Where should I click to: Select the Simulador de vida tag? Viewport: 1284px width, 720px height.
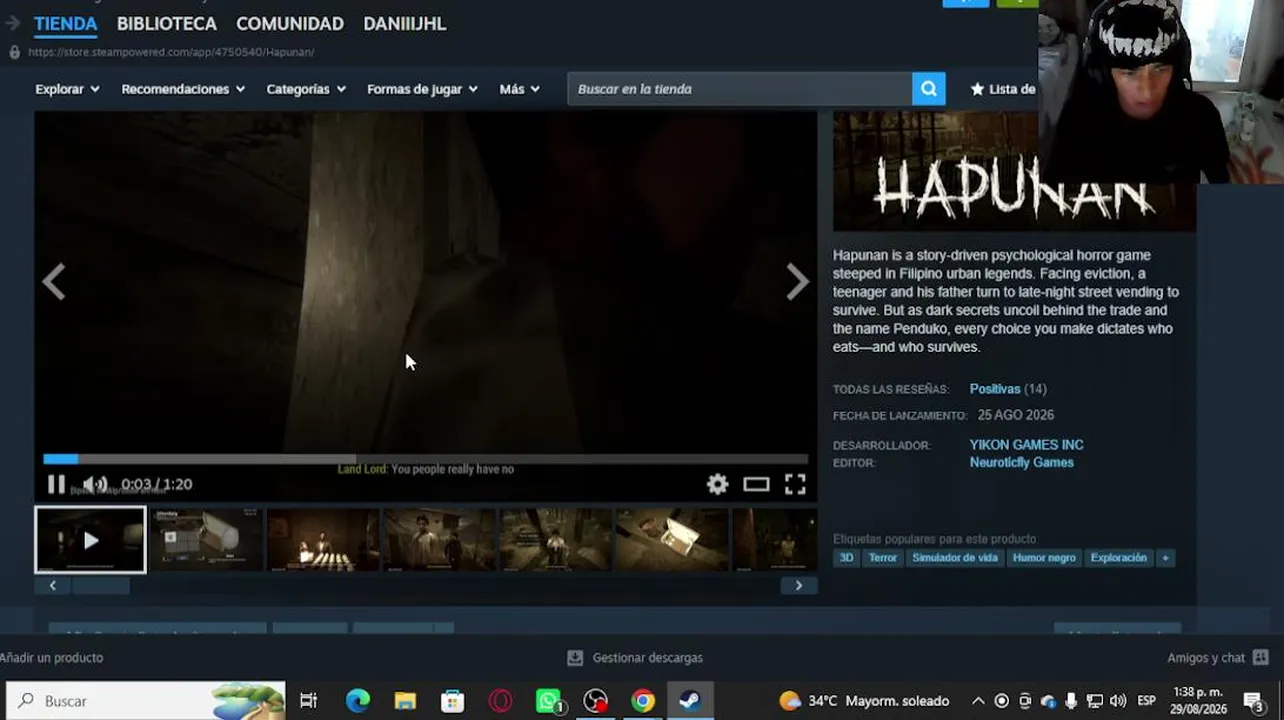pos(954,558)
